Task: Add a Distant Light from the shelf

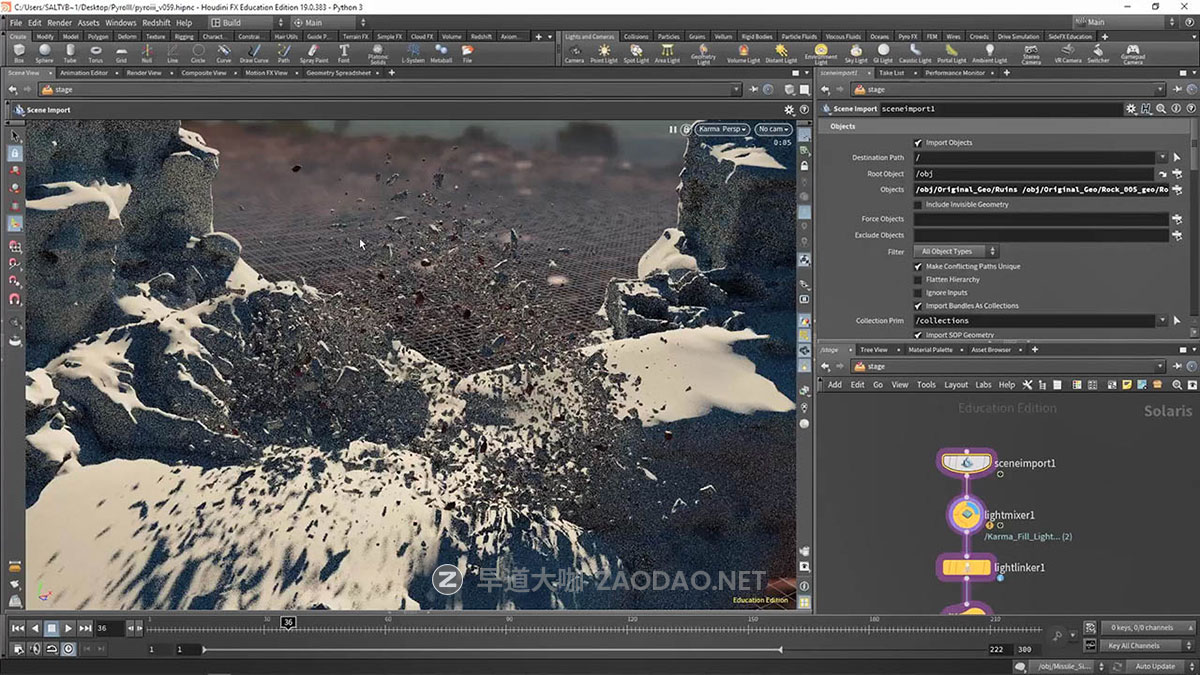Action: [x=782, y=53]
